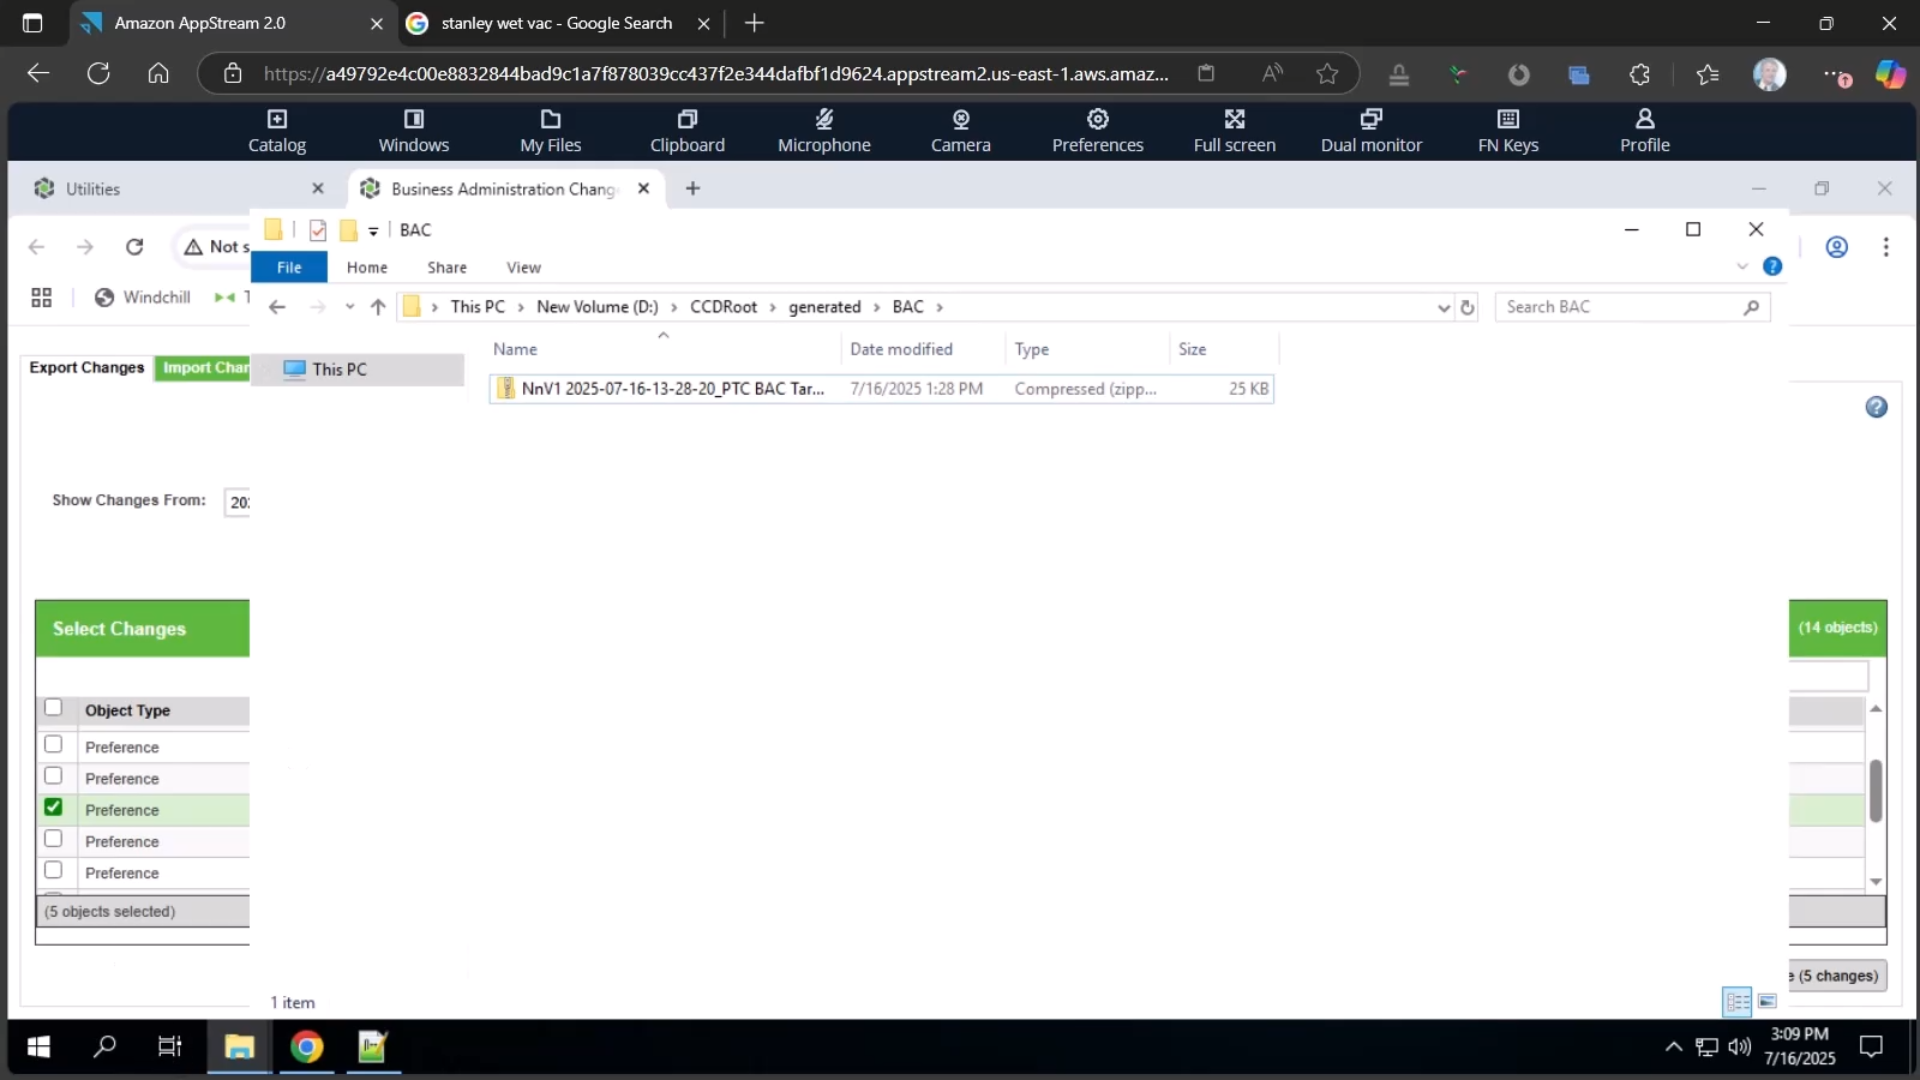
Task: Open Quick Access Toolbar customize dropdown
Action: (373, 231)
